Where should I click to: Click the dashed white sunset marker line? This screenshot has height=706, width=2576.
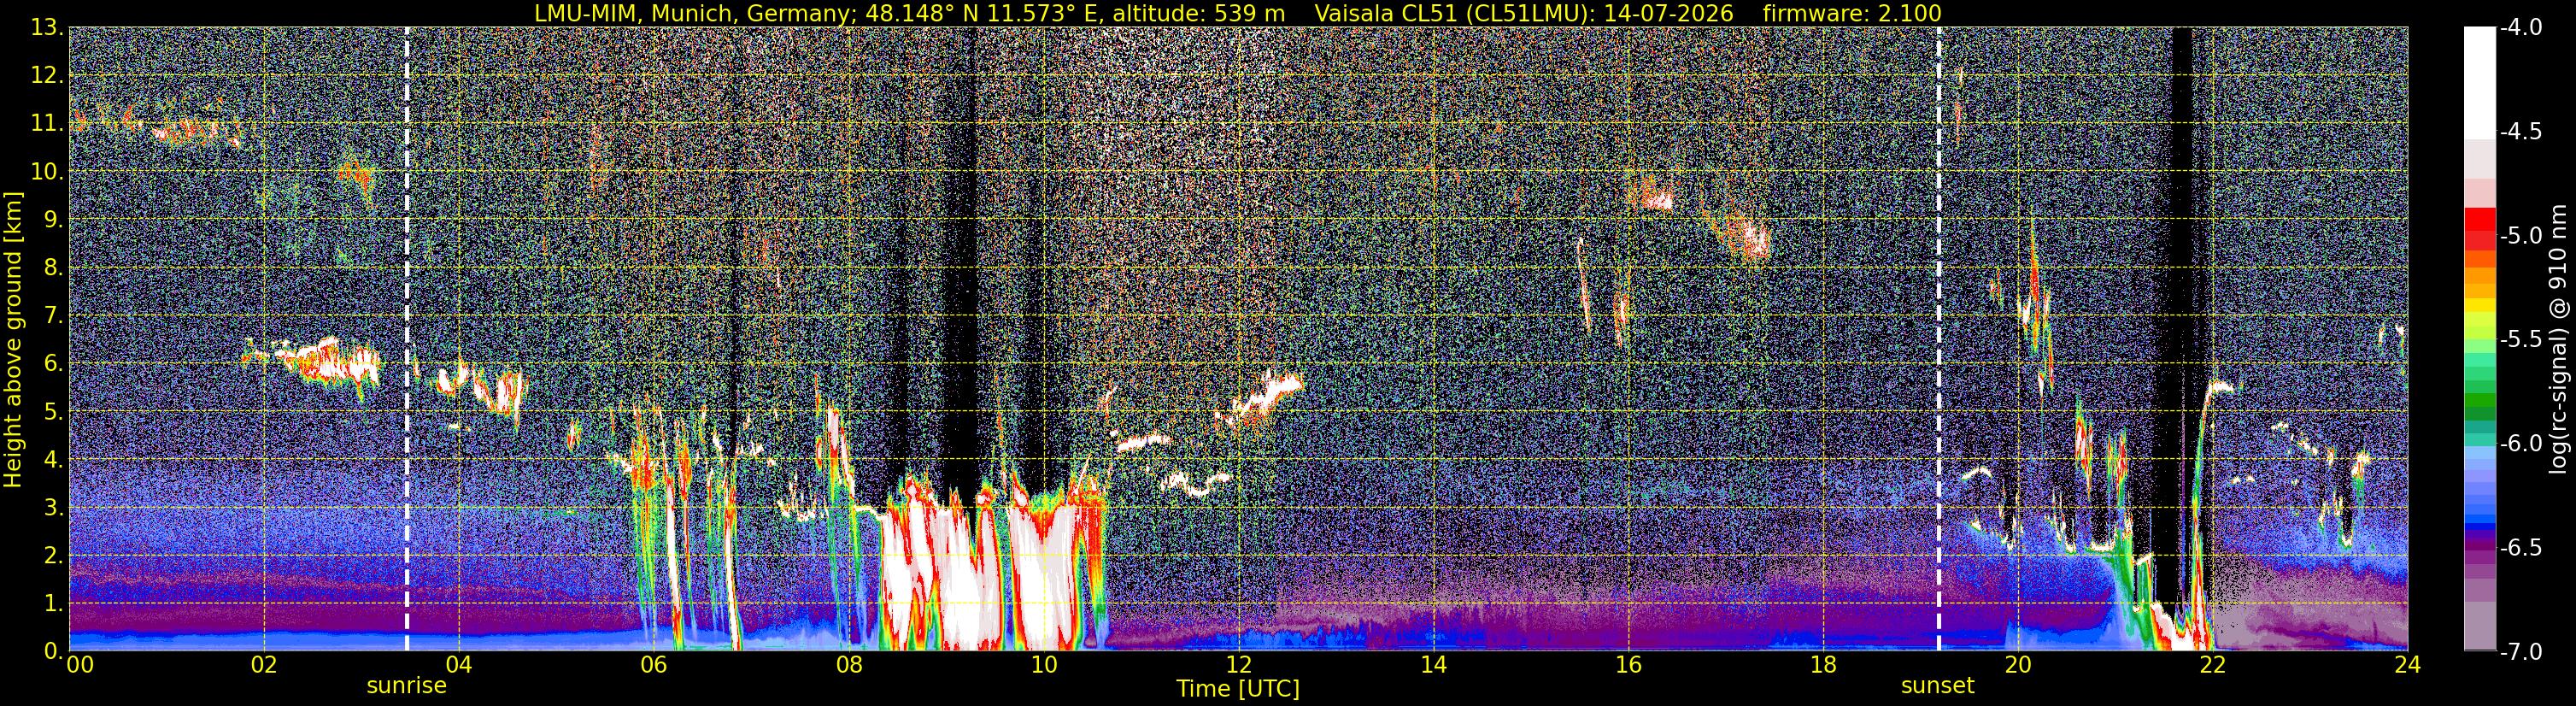[1939, 340]
